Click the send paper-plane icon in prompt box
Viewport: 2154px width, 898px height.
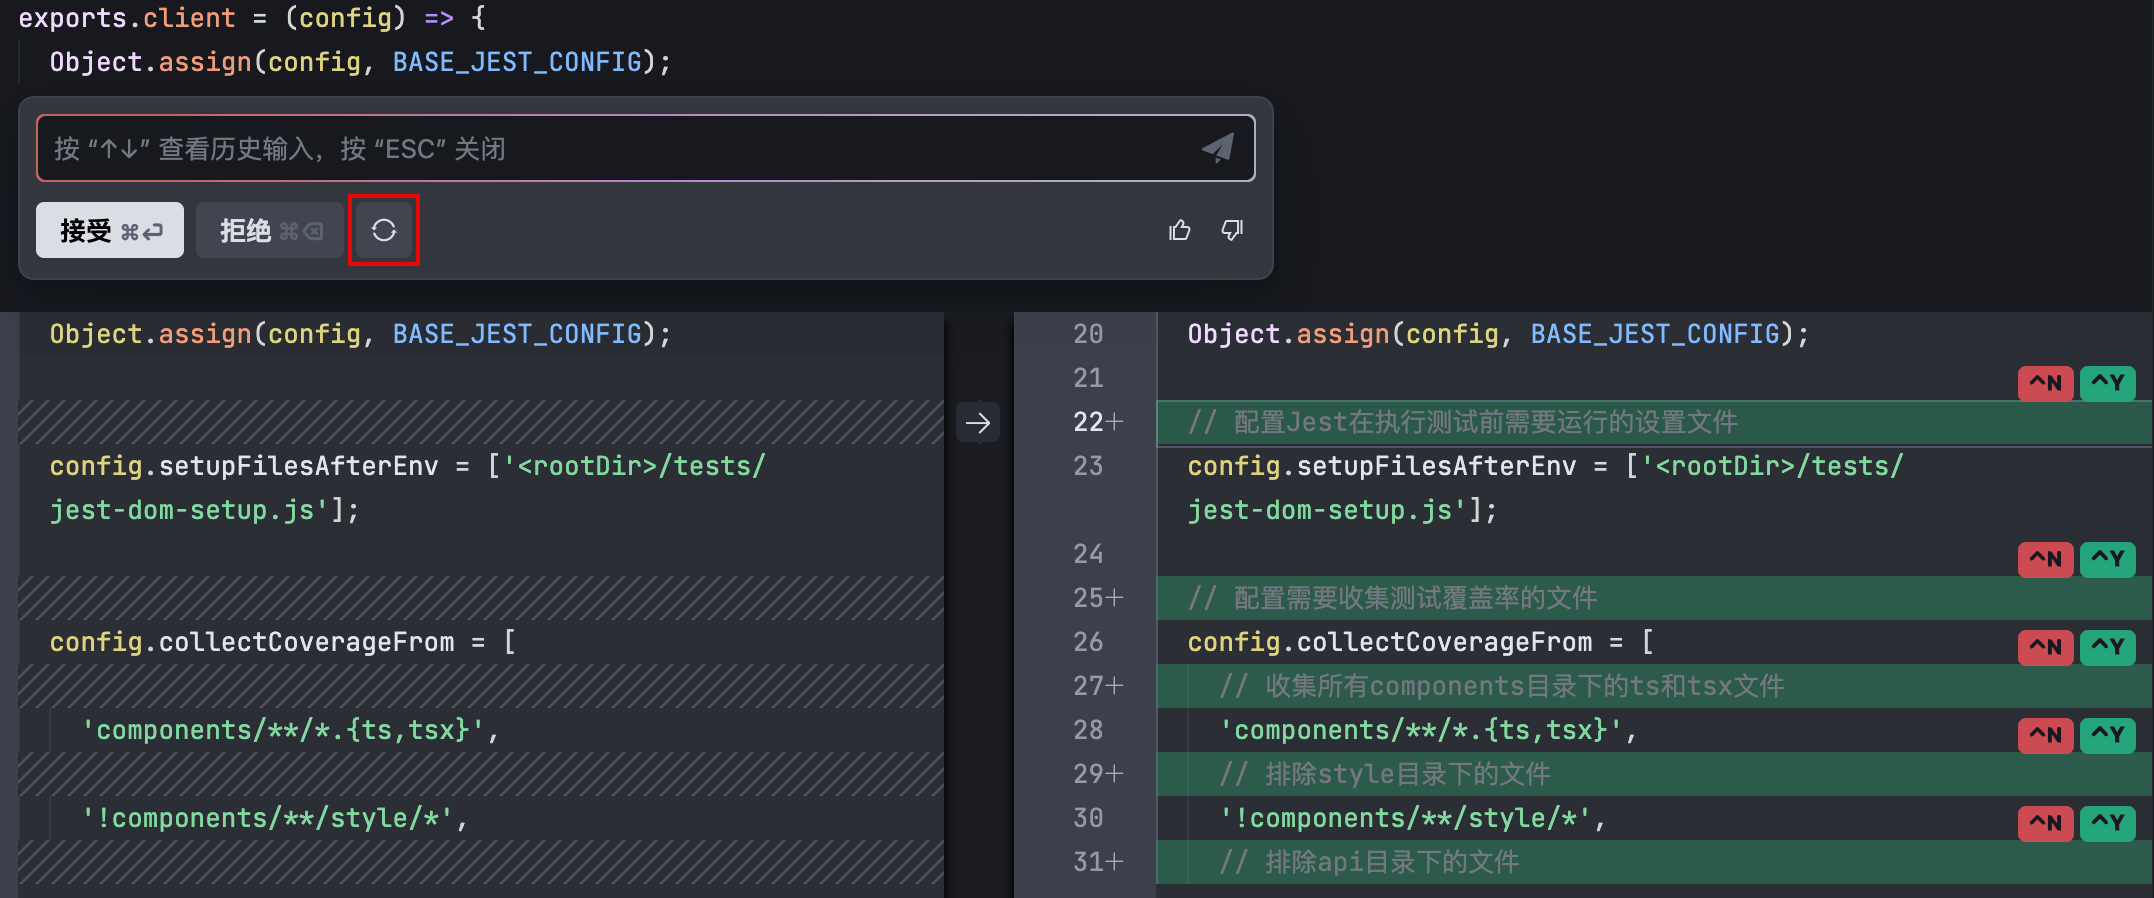point(1217,148)
